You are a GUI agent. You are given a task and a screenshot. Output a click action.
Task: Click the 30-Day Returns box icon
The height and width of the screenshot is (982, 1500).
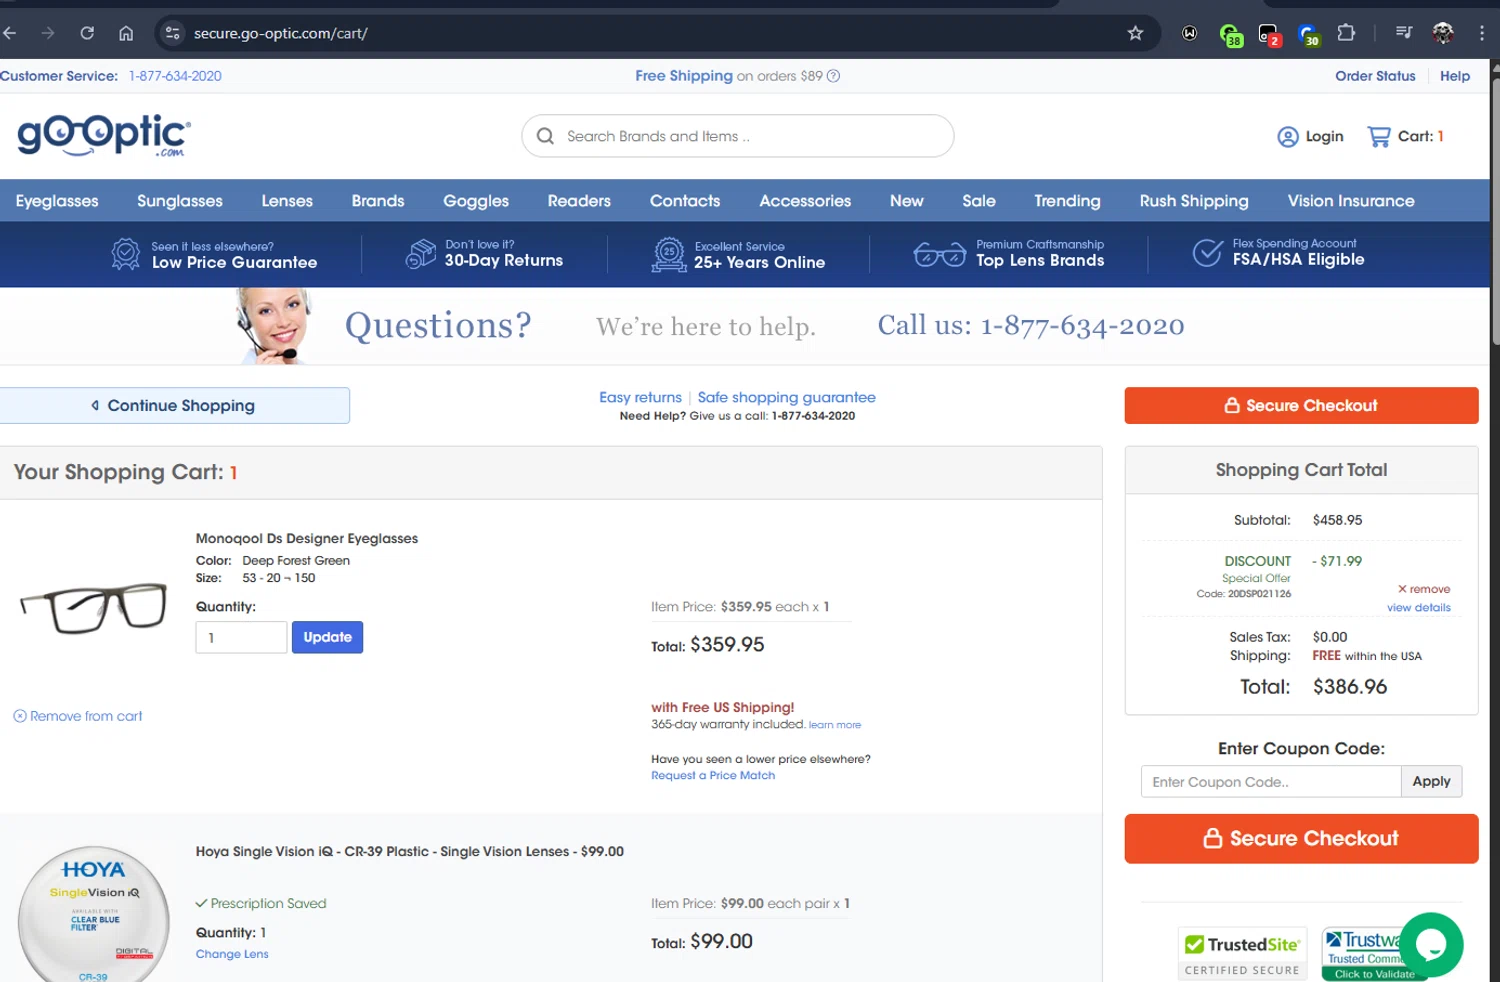[421, 254]
